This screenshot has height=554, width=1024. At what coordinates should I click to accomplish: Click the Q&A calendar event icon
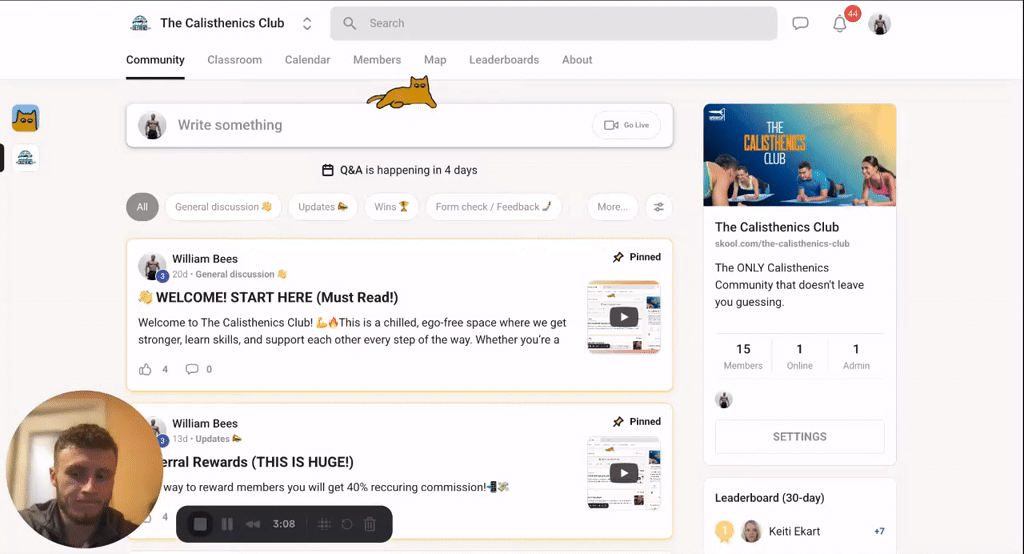pyautogui.click(x=327, y=170)
